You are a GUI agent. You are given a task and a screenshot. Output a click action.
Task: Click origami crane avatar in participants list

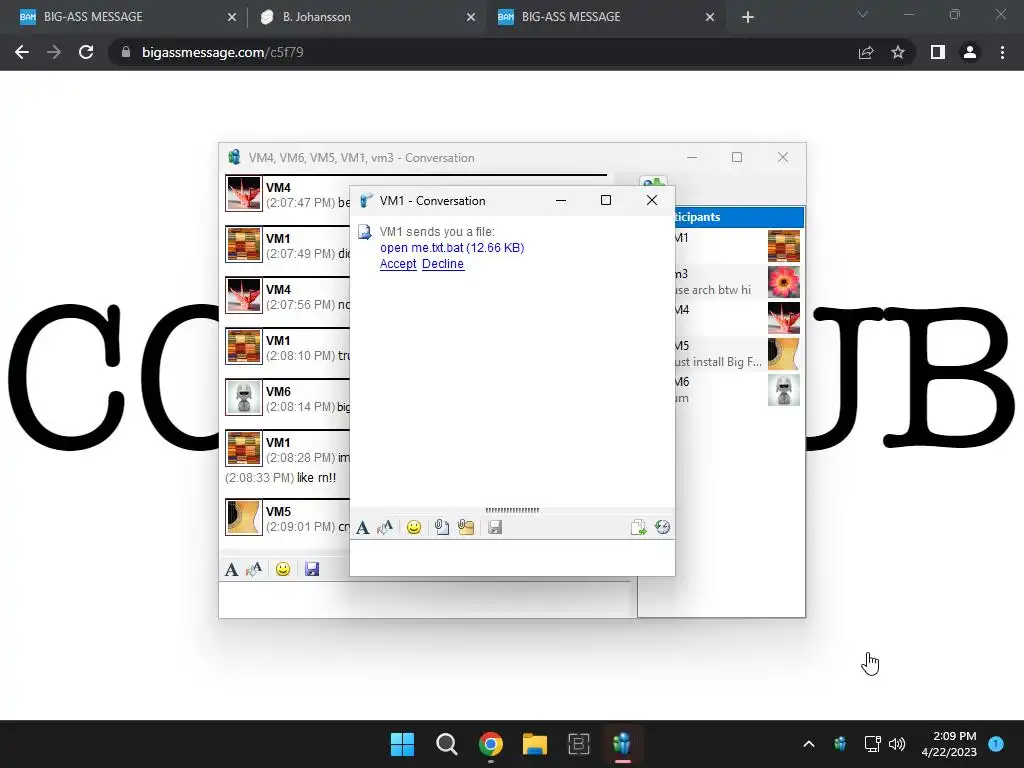coord(784,318)
